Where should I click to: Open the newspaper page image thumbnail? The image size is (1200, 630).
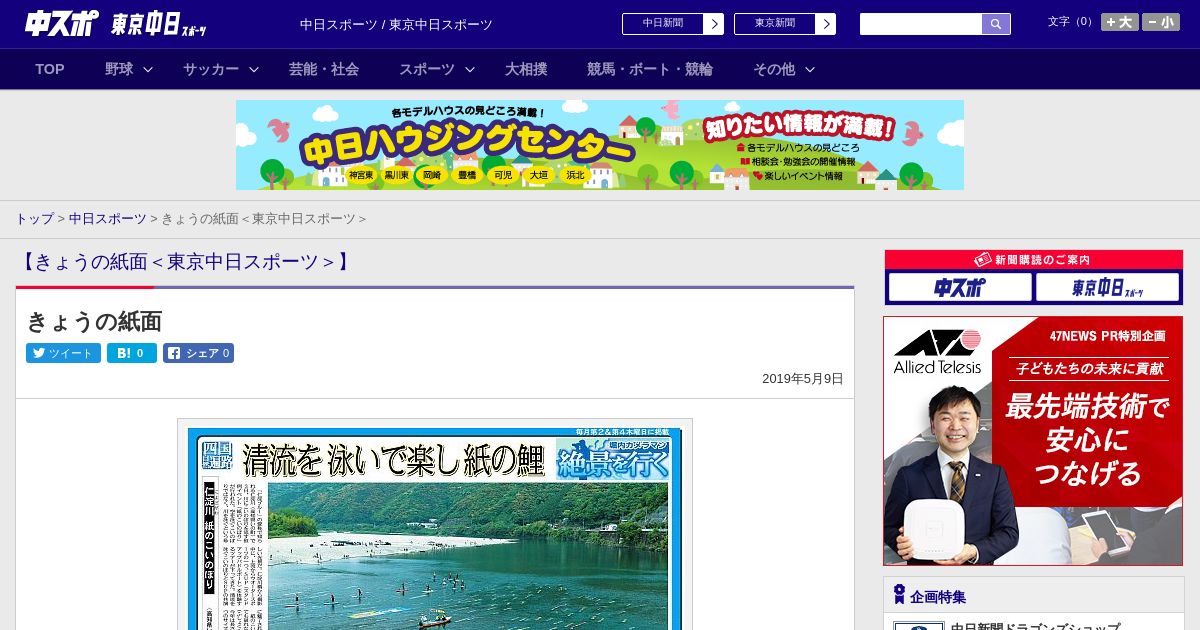pos(435,525)
